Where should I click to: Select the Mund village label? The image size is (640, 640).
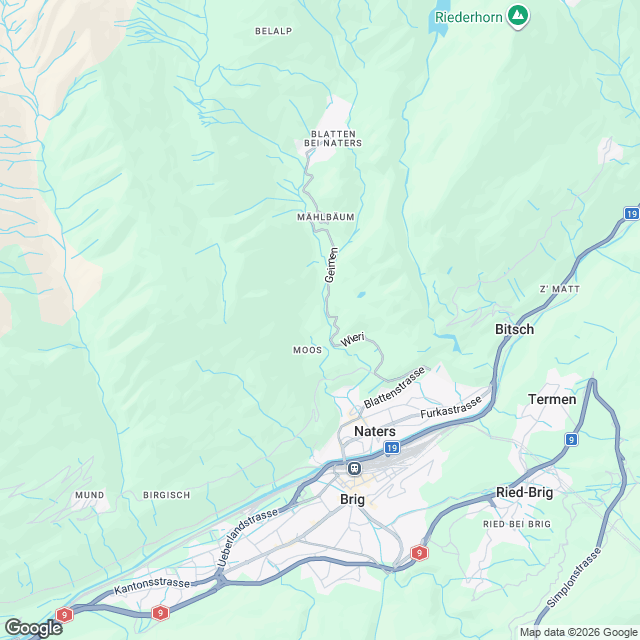[x=90, y=495]
